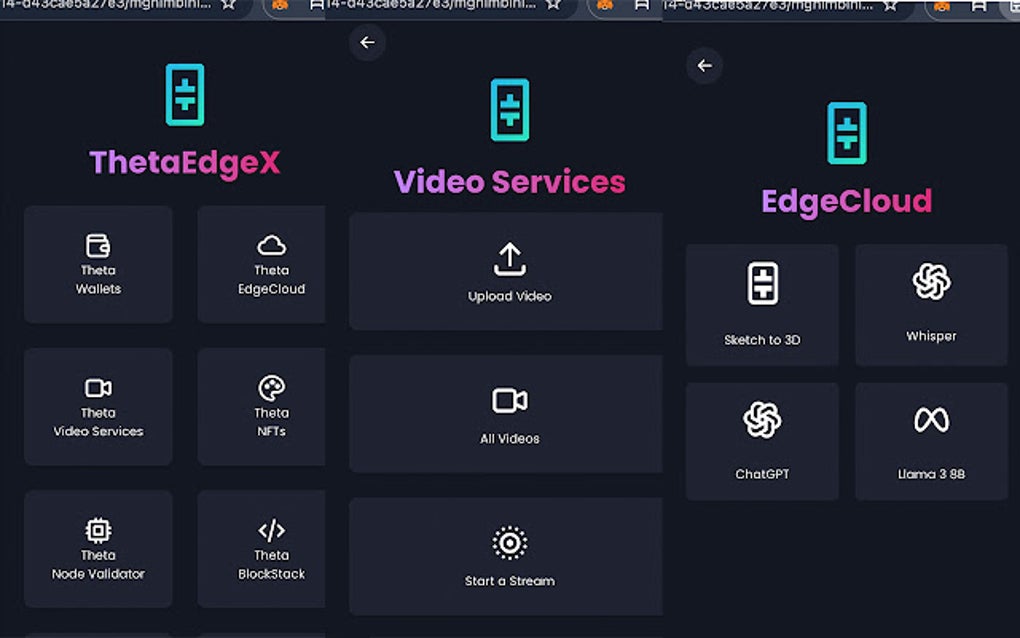Go back from the EdgeCloud screen

point(704,66)
